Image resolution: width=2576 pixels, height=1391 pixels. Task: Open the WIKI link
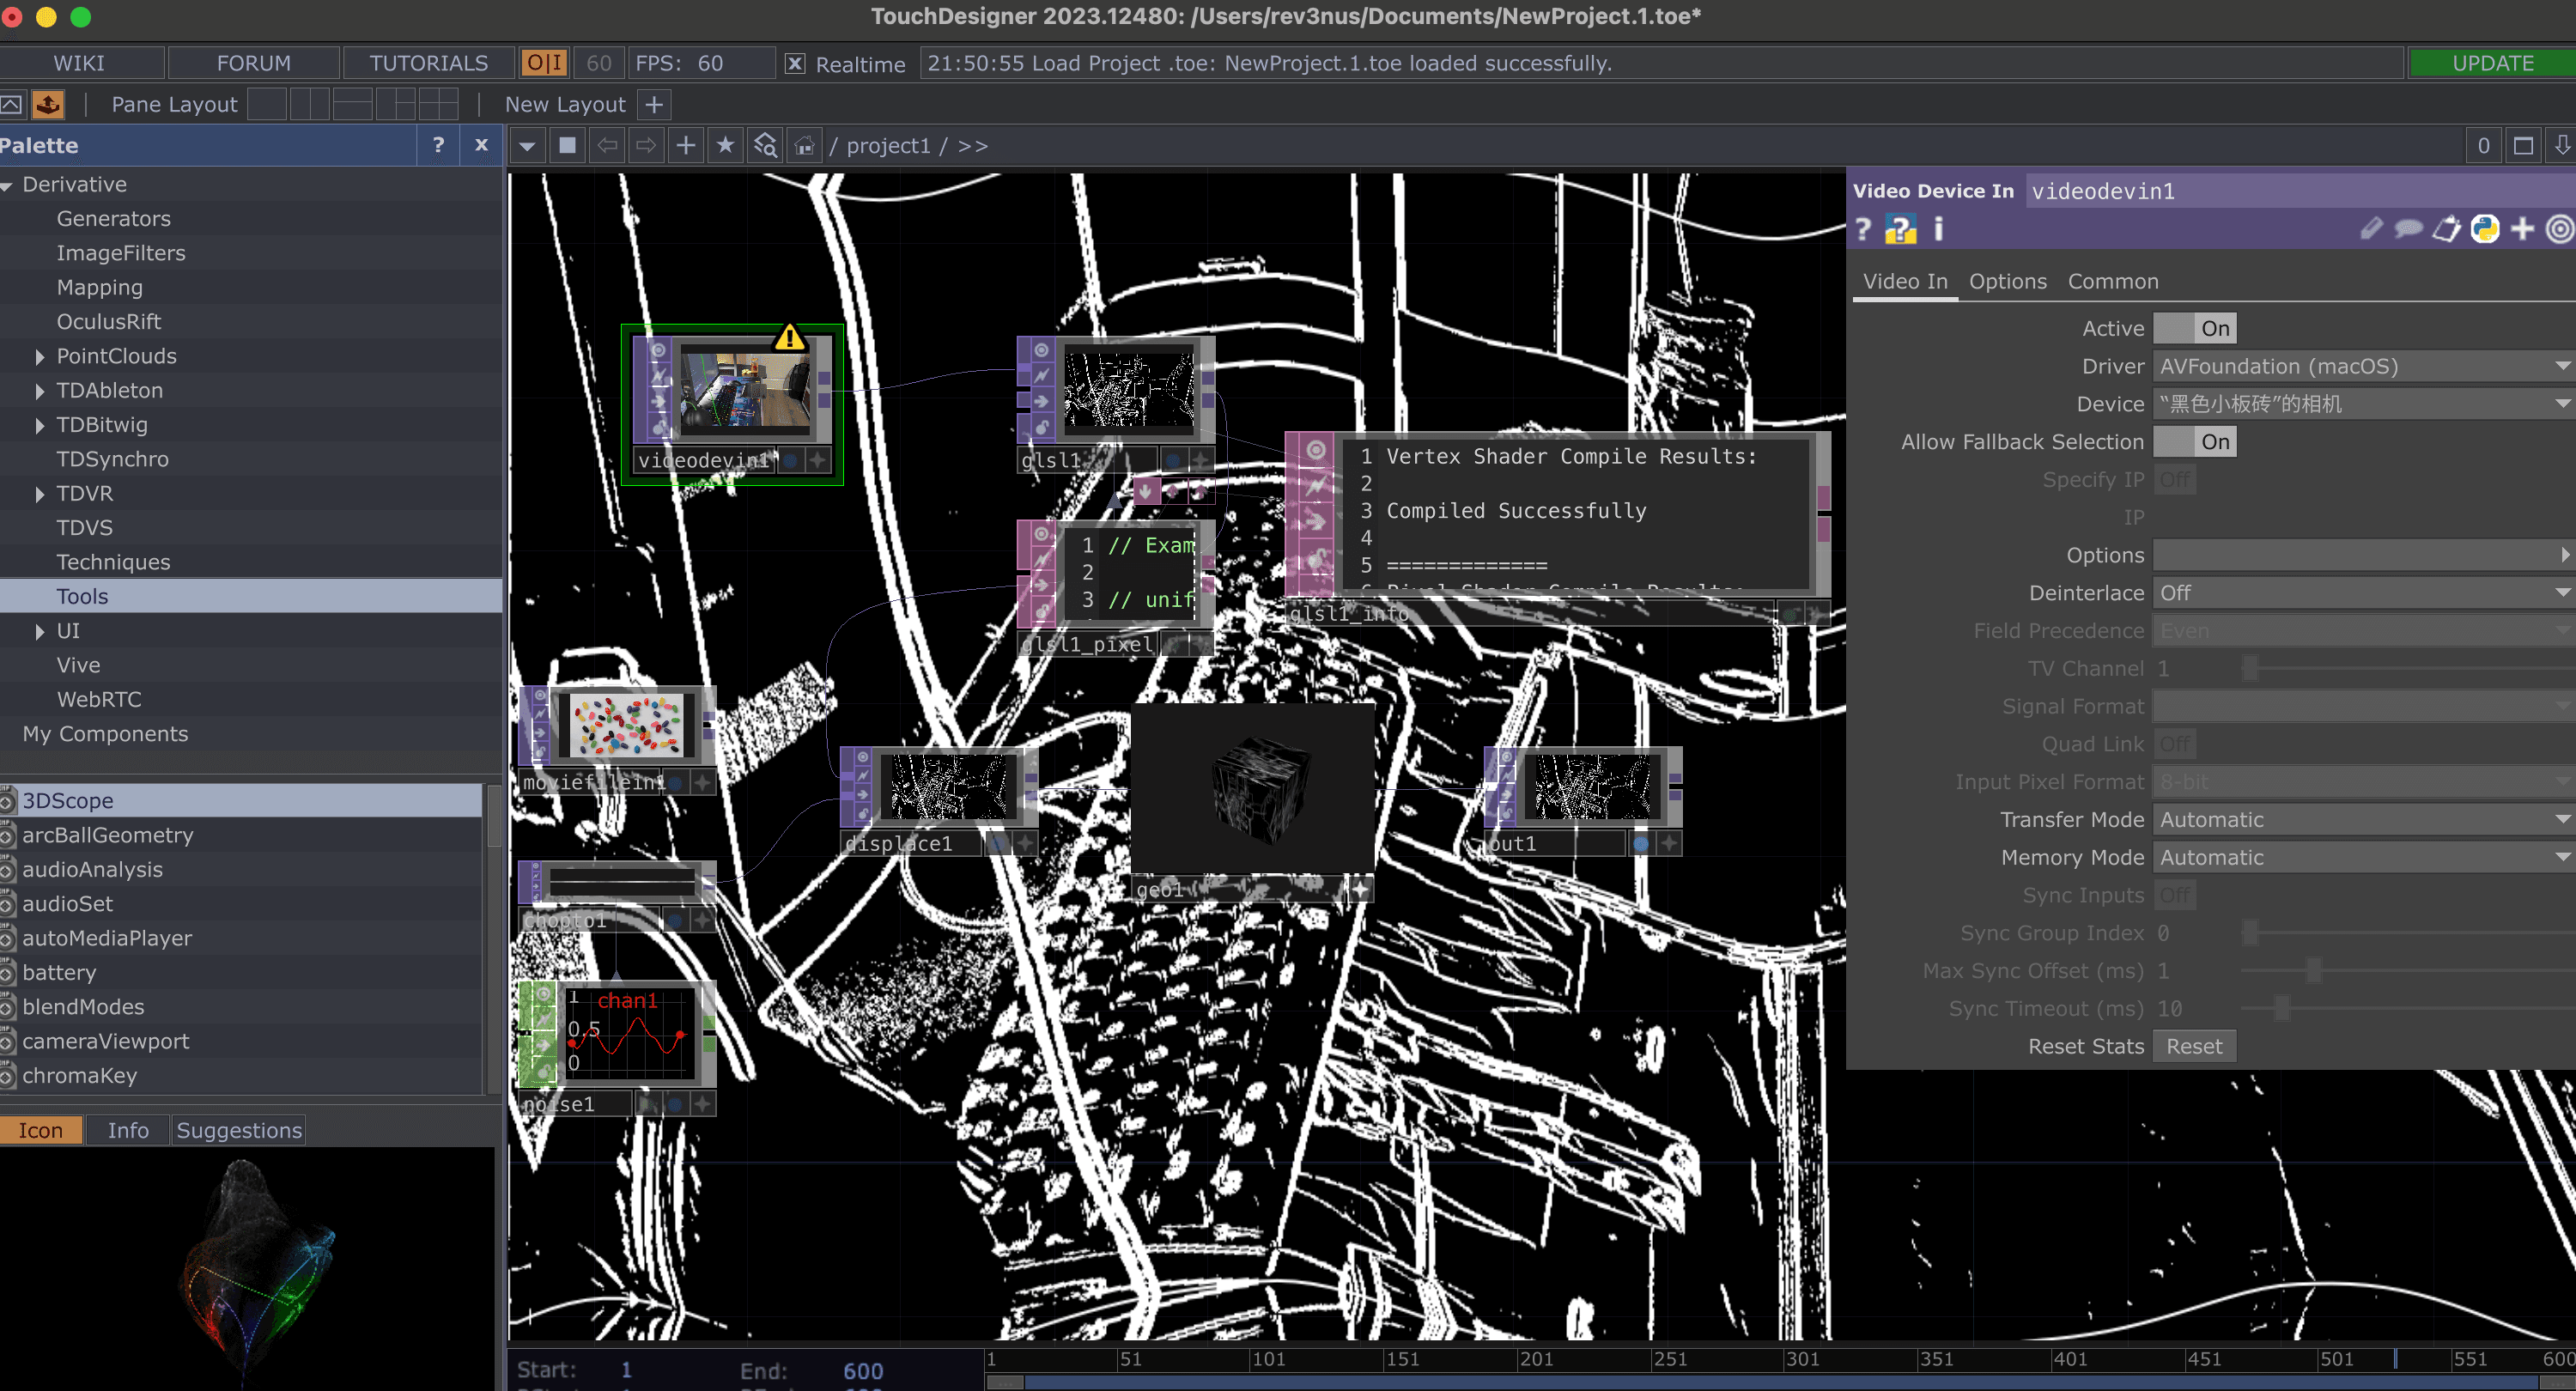coord(79,63)
